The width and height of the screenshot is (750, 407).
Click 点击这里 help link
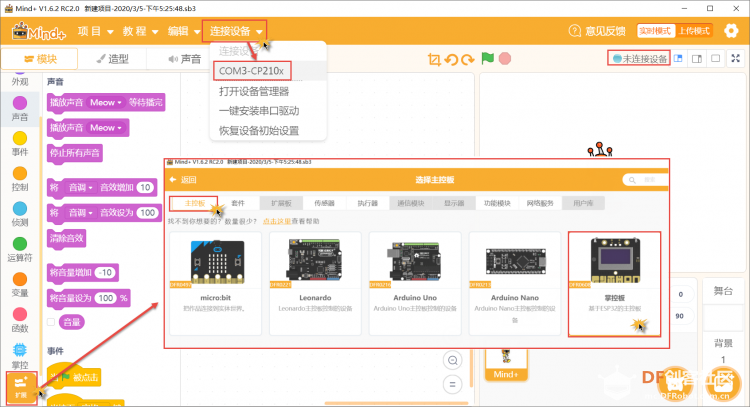tap(277, 221)
